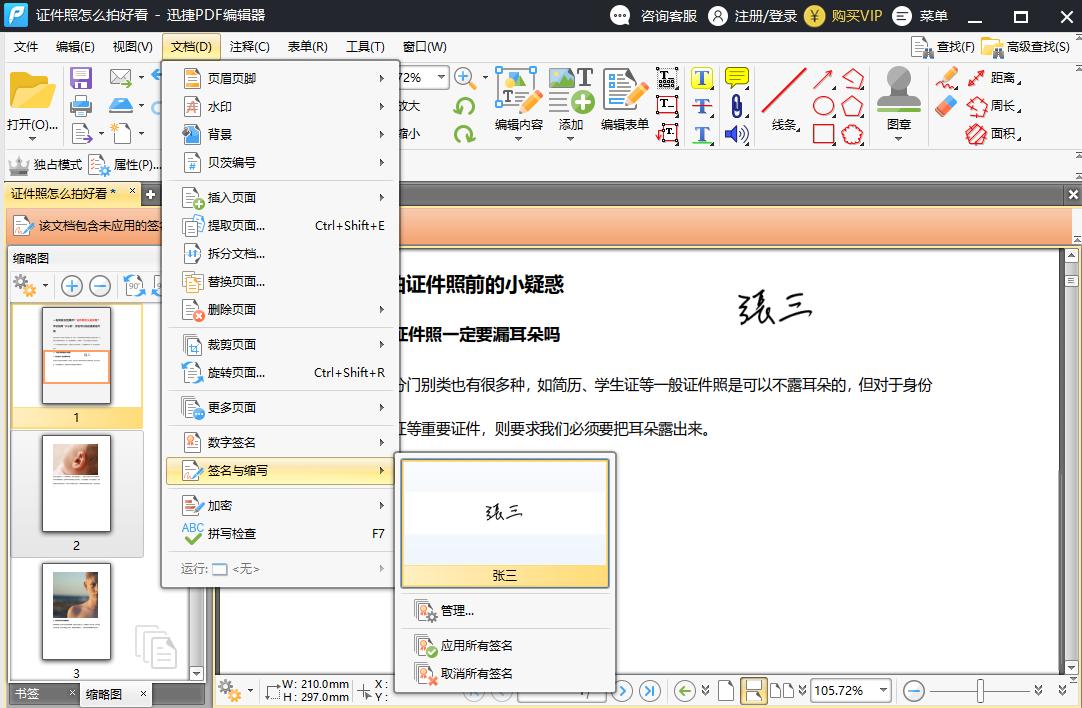Add an audio comment with the speaker icon
Viewport: 1082px width, 708px height.
[737, 133]
